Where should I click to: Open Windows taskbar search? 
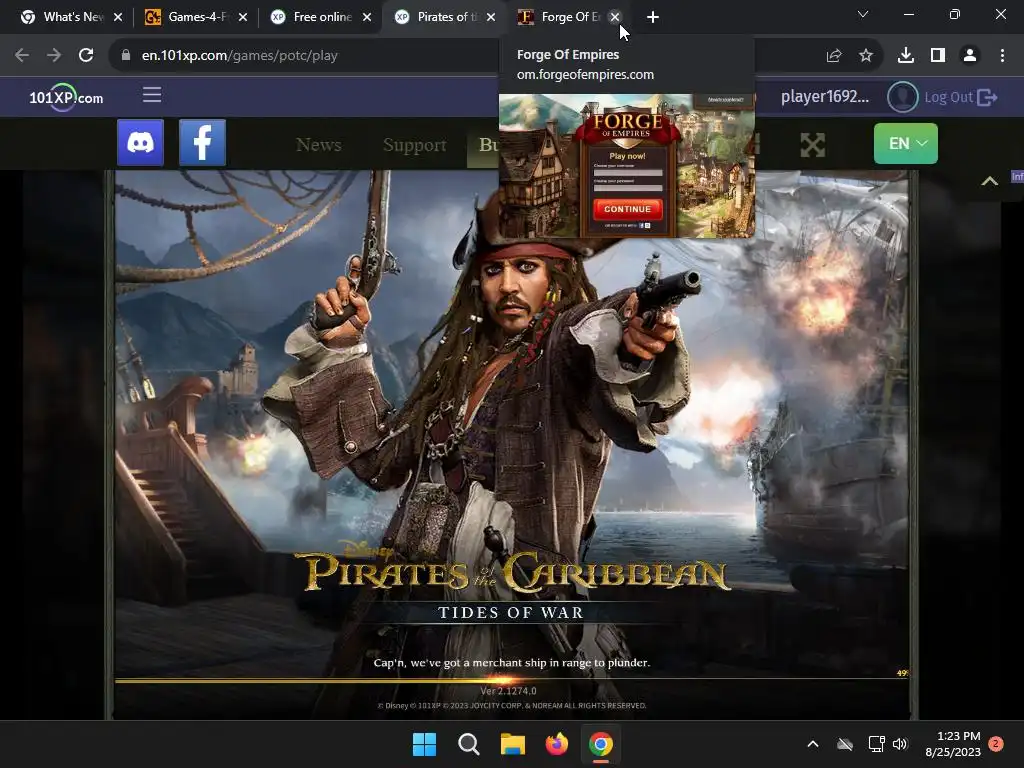point(468,744)
